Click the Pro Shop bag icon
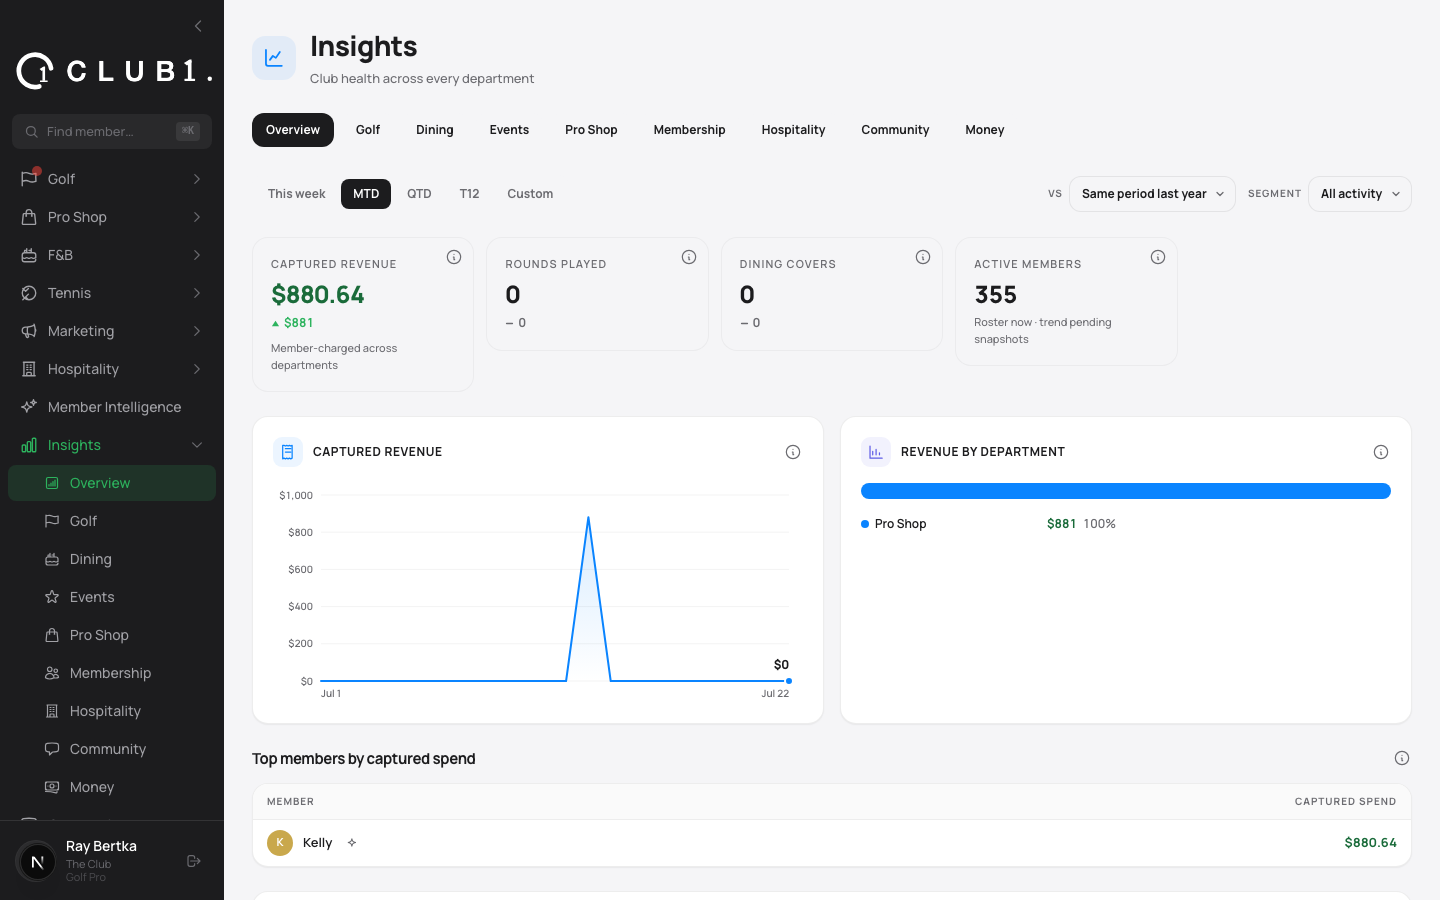This screenshot has width=1440, height=900. point(29,217)
